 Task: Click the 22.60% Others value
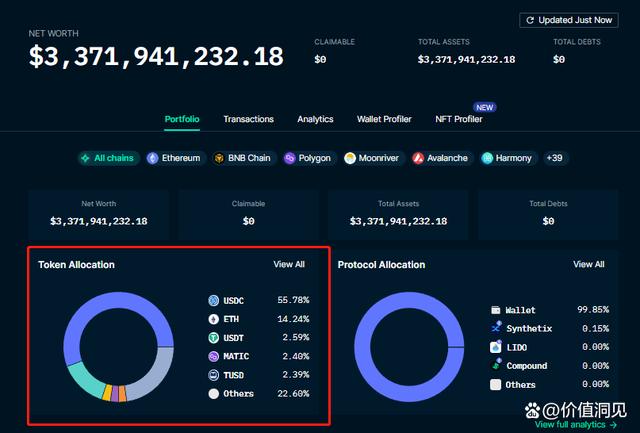point(293,393)
